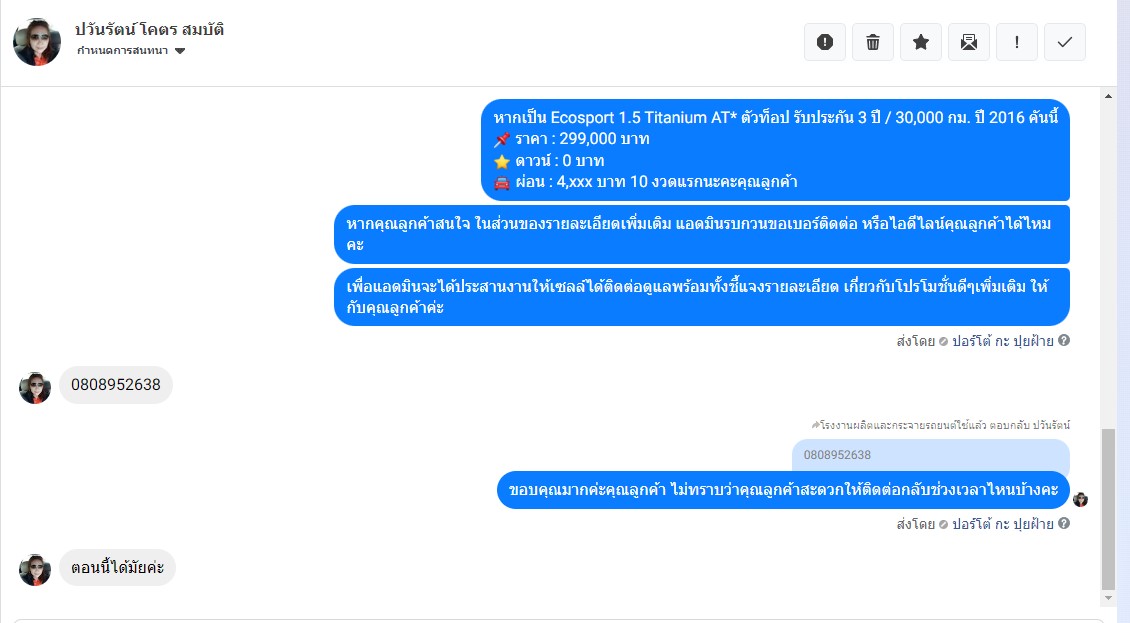Mark conversation unread with envelope icon
This screenshot has width=1130, height=623.
point(969,42)
